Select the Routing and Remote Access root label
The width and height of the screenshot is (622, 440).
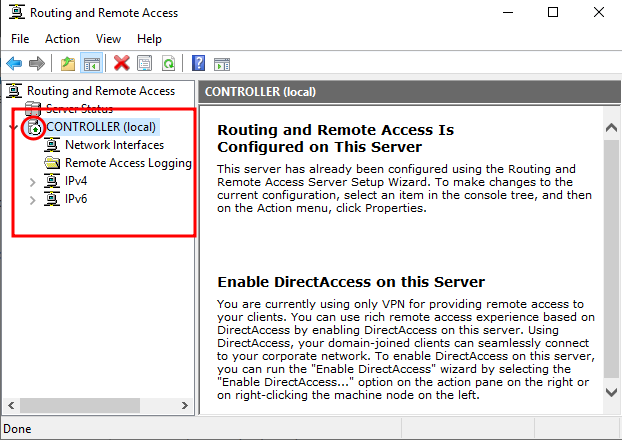tap(101, 91)
